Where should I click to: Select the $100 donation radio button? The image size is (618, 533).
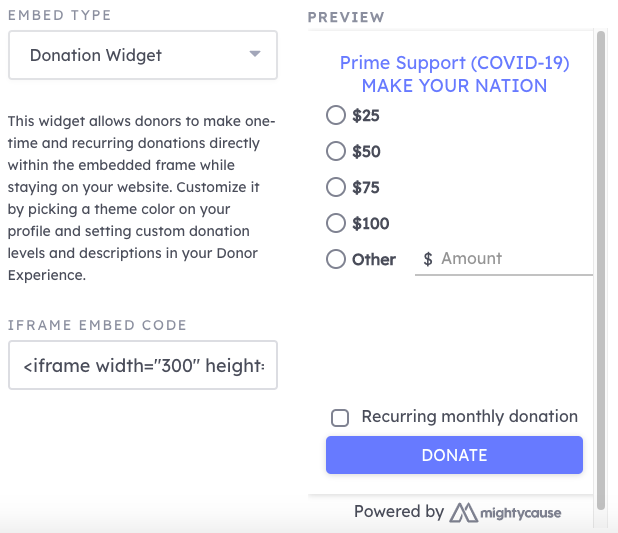336,223
